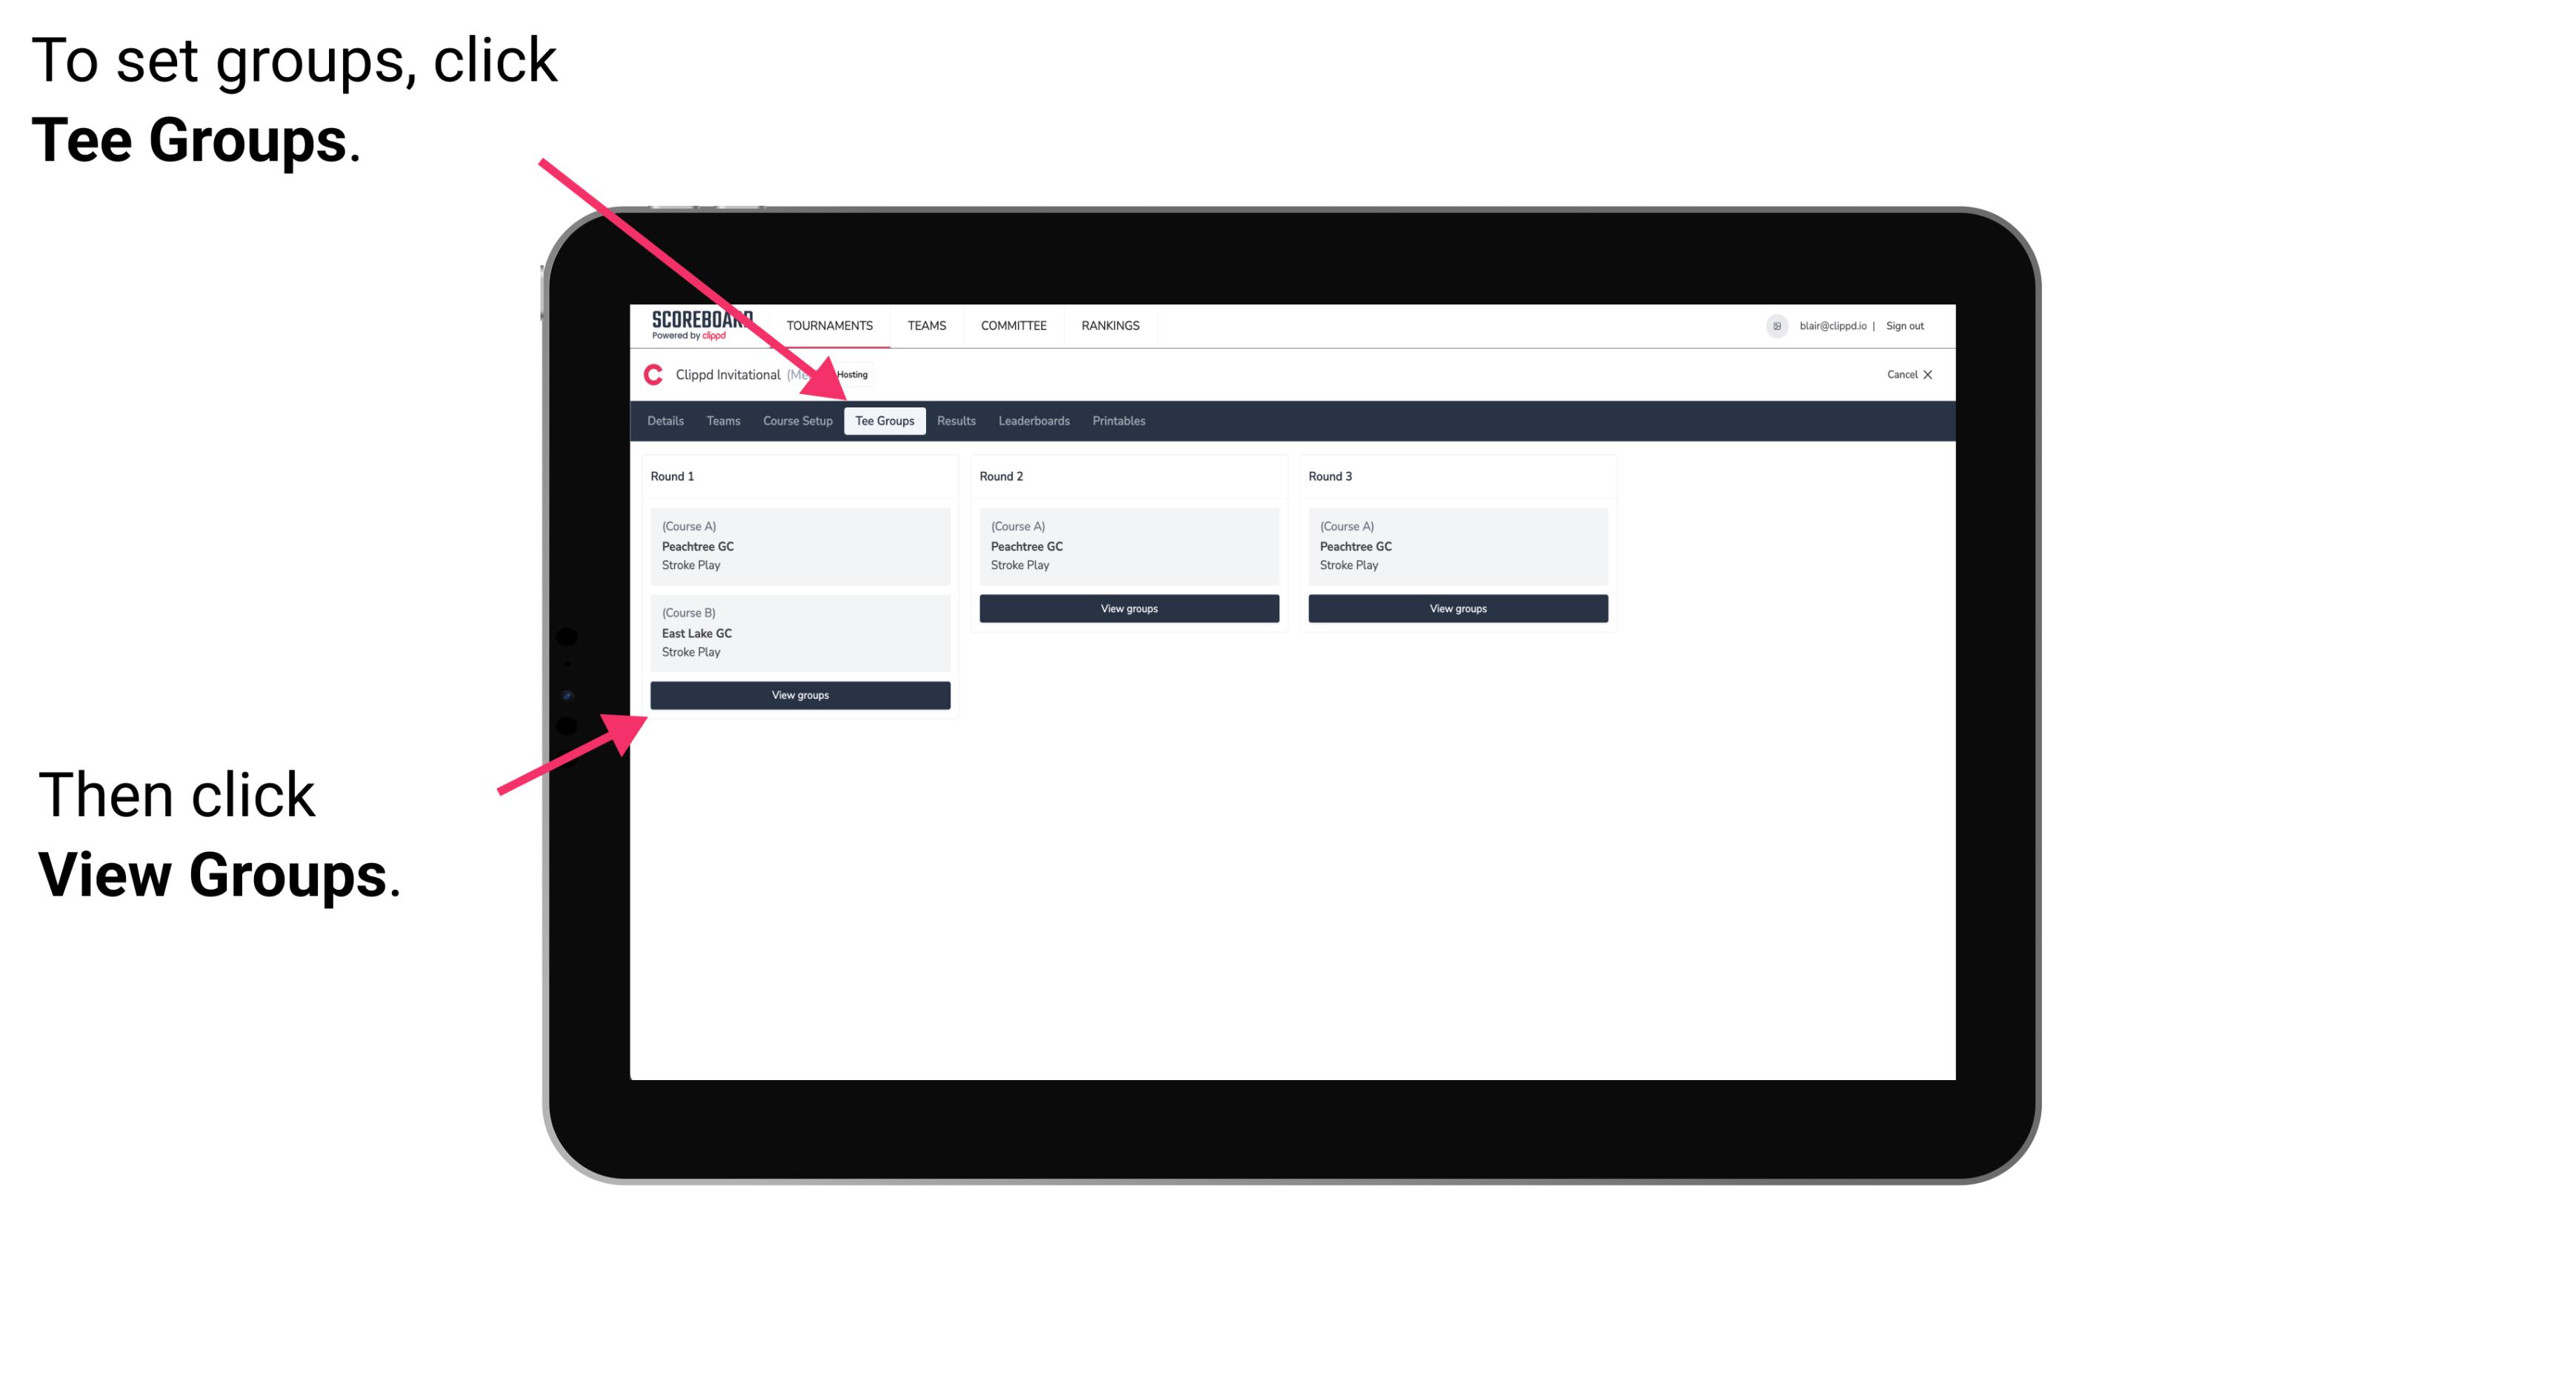Click the Committee navigation item
The height and width of the screenshot is (1386, 2576).
[x=1014, y=324]
